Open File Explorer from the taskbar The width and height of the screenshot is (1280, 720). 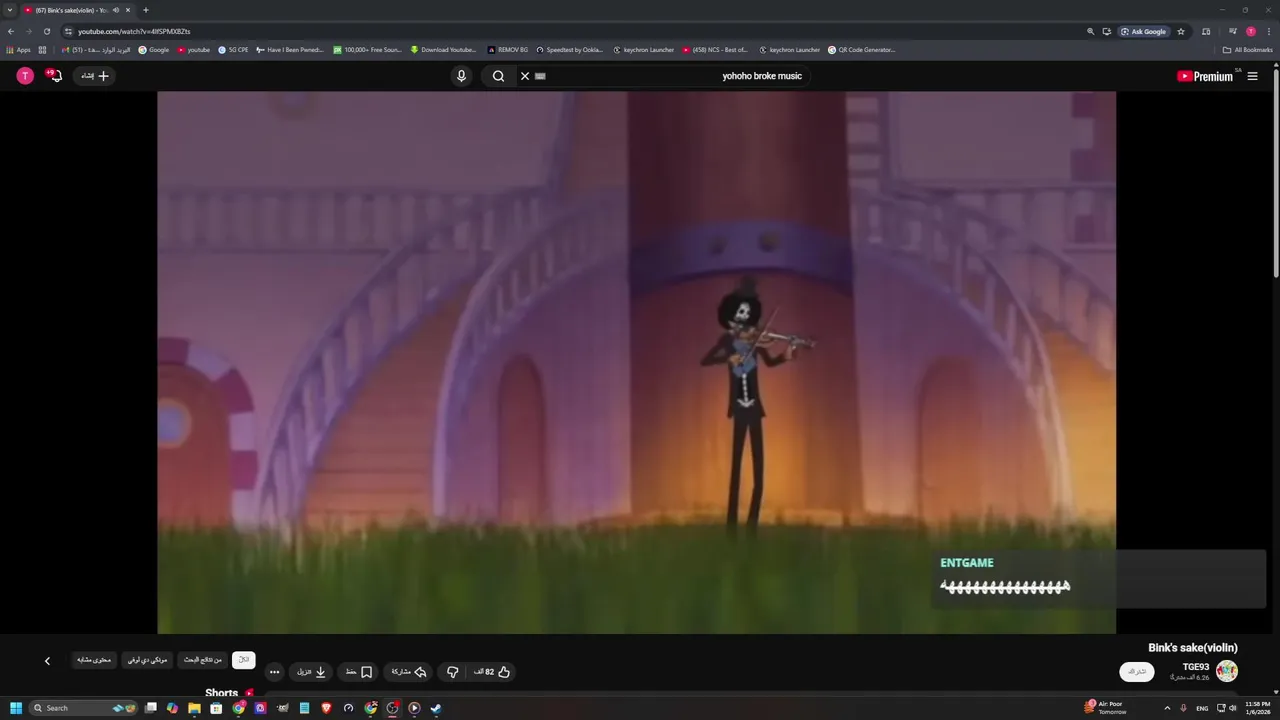pyautogui.click(x=194, y=708)
